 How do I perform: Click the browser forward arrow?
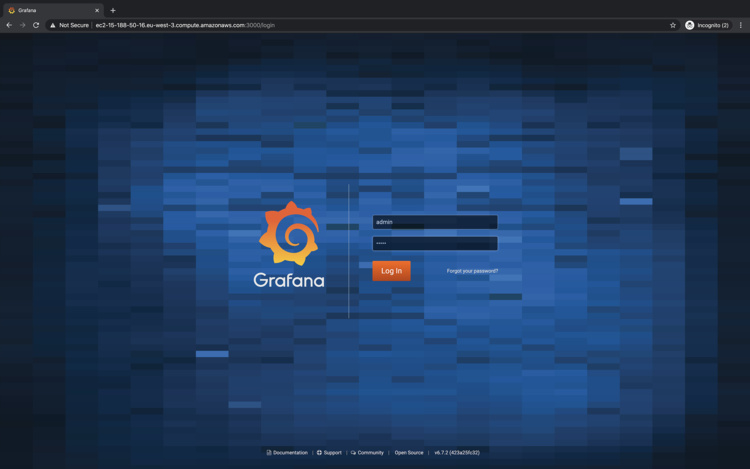coord(22,25)
